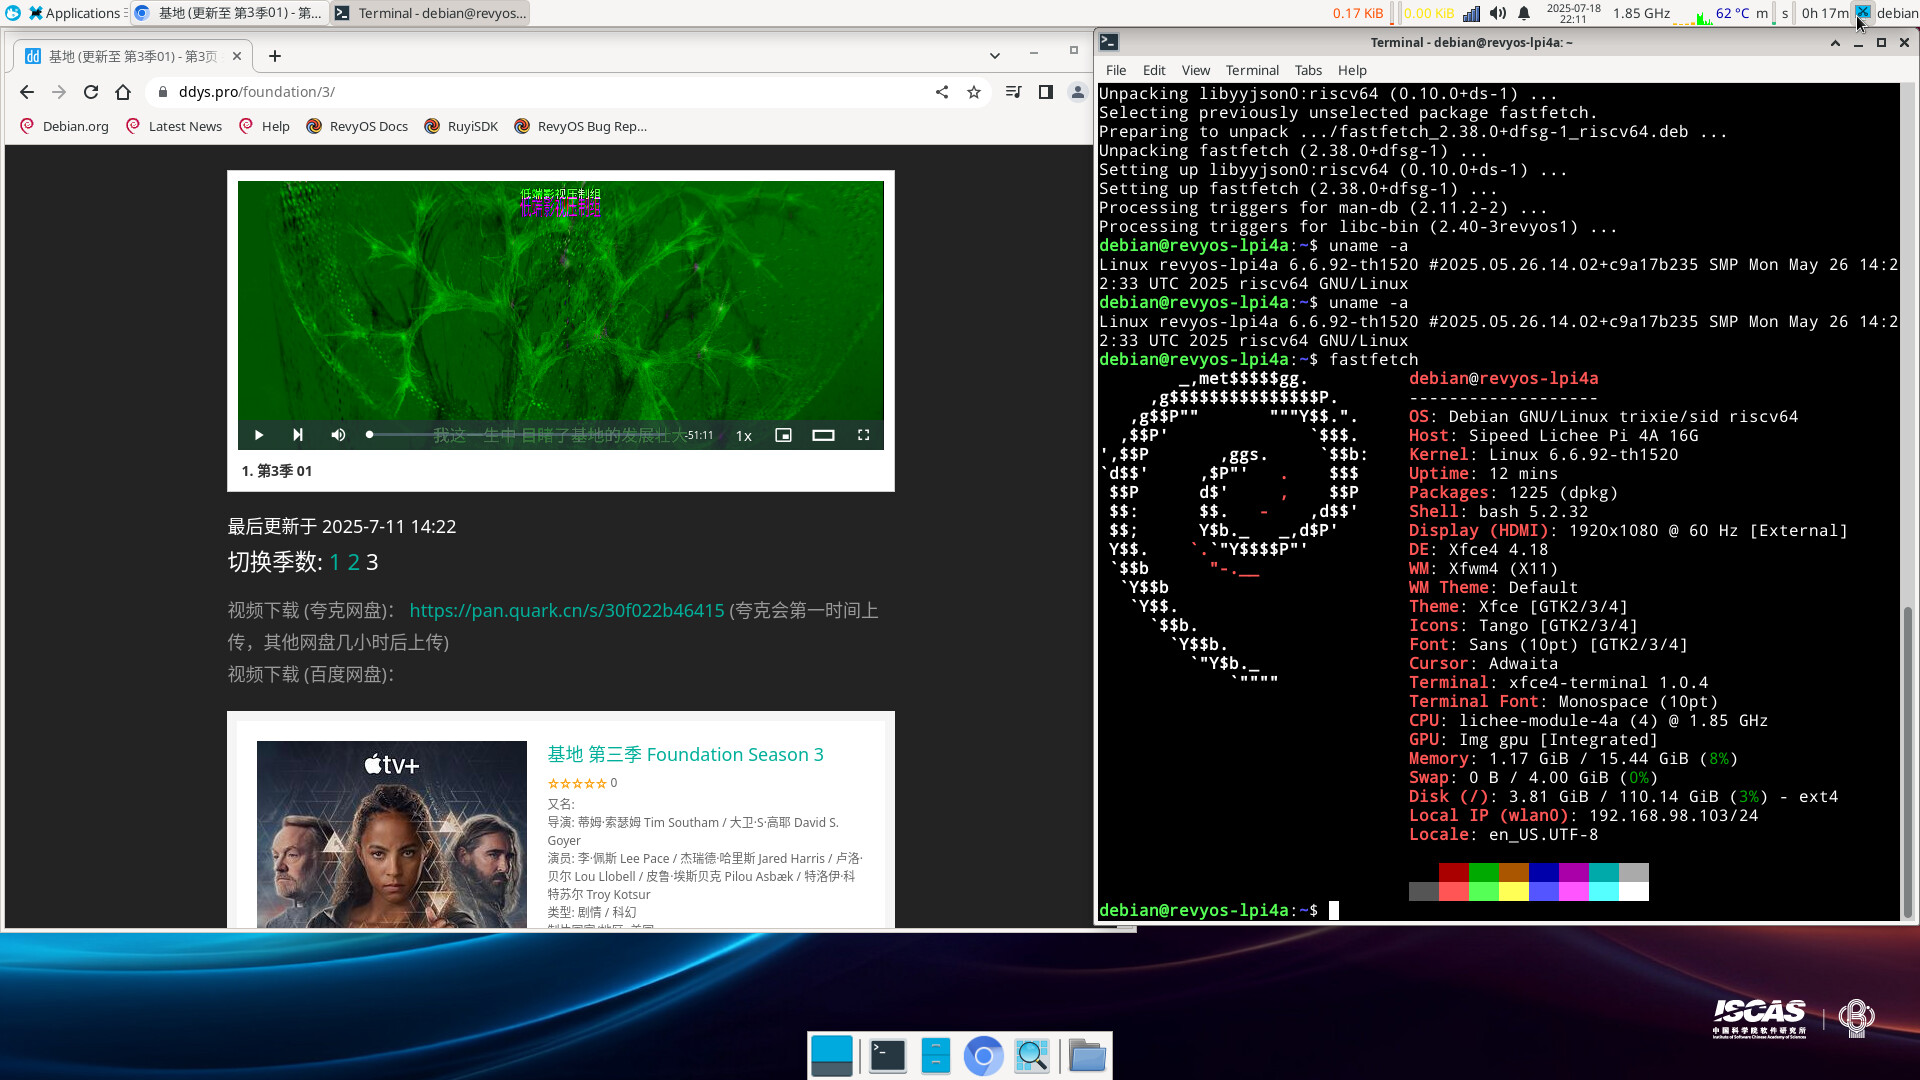Click the leftmost icon on the top panel
The width and height of the screenshot is (1920, 1080).
13,13
